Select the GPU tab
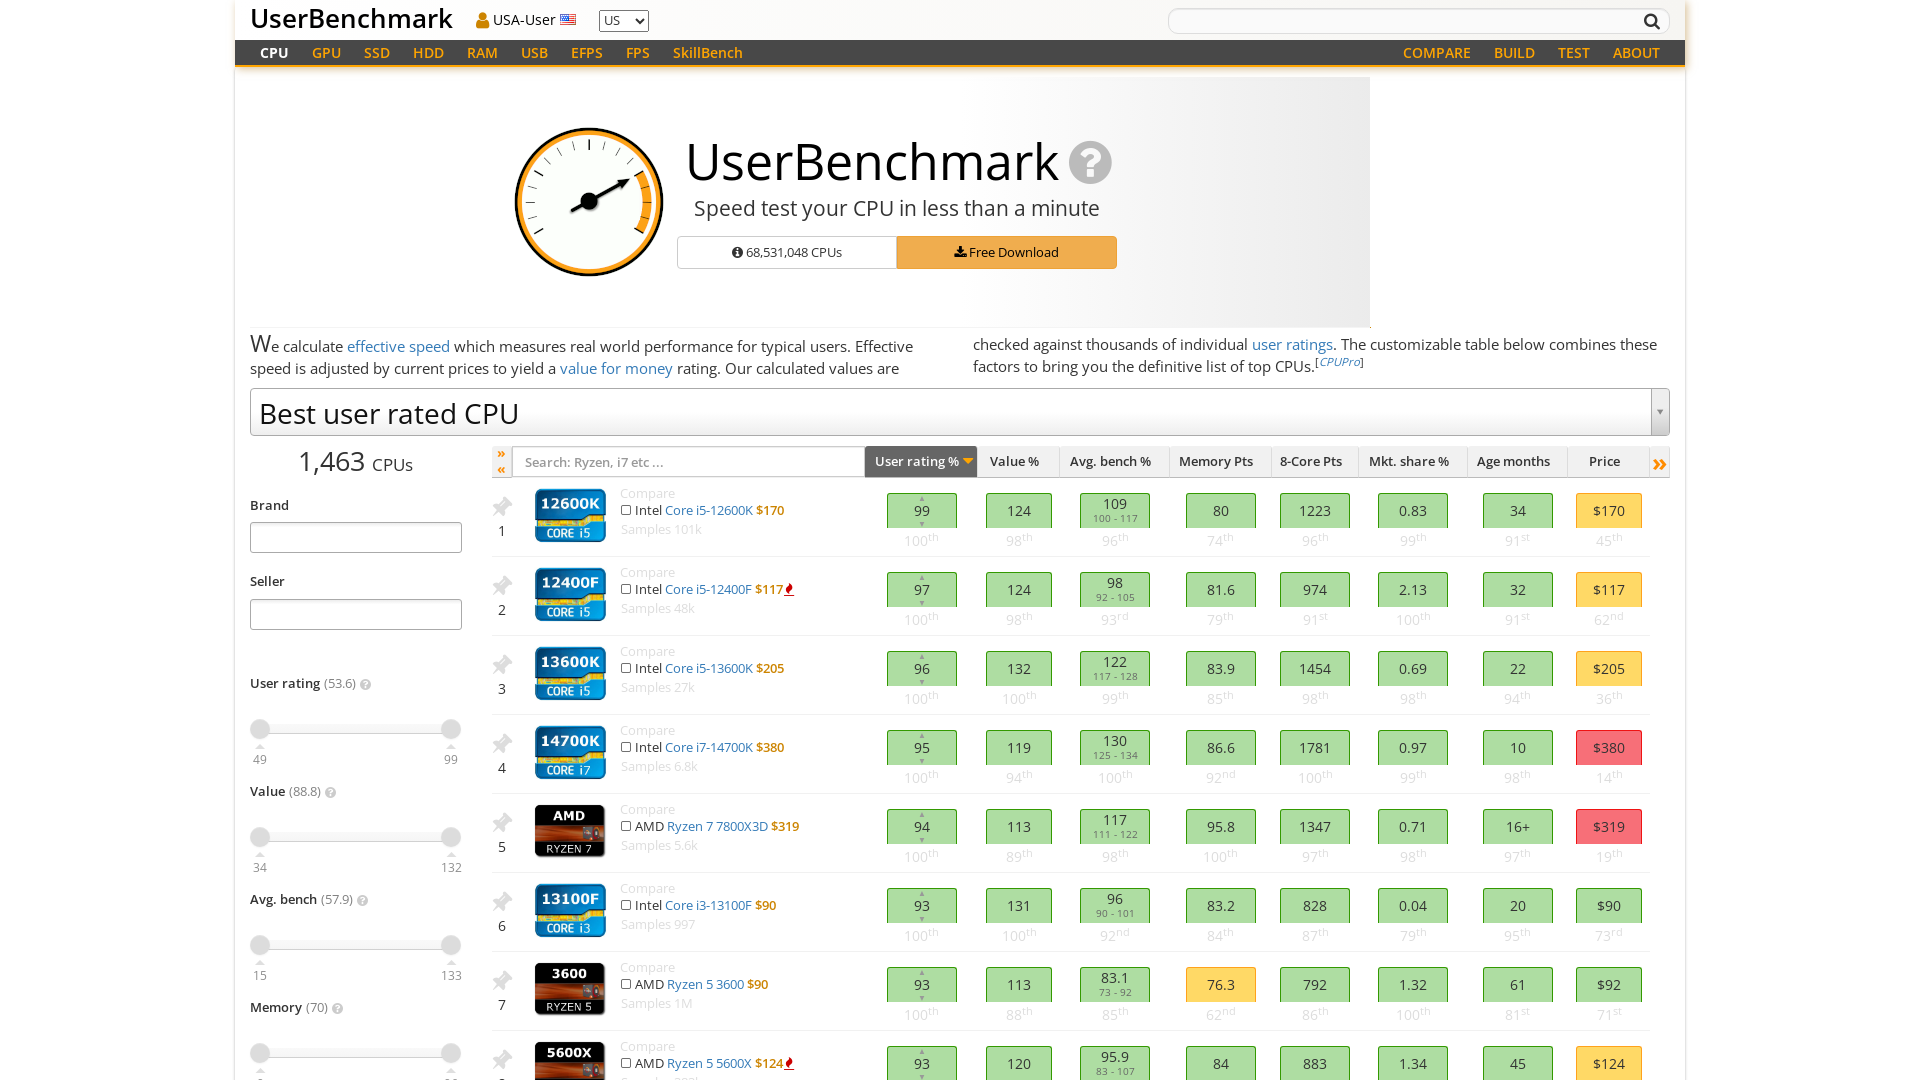1920x1080 pixels. click(x=326, y=53)
